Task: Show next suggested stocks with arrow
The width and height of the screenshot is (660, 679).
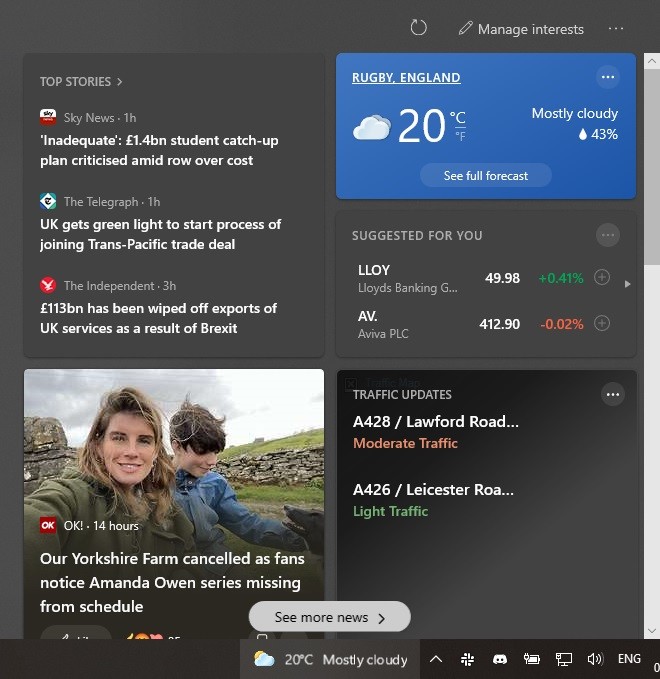Action: (627, 284)
